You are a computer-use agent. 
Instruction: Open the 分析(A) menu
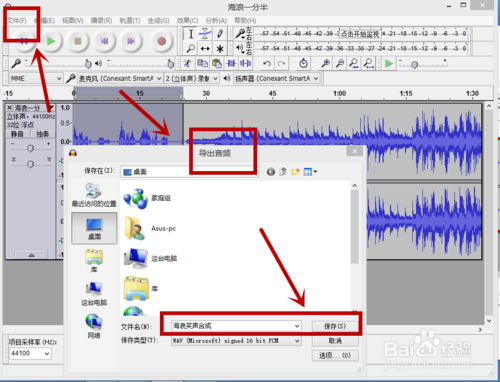[216, 21]
